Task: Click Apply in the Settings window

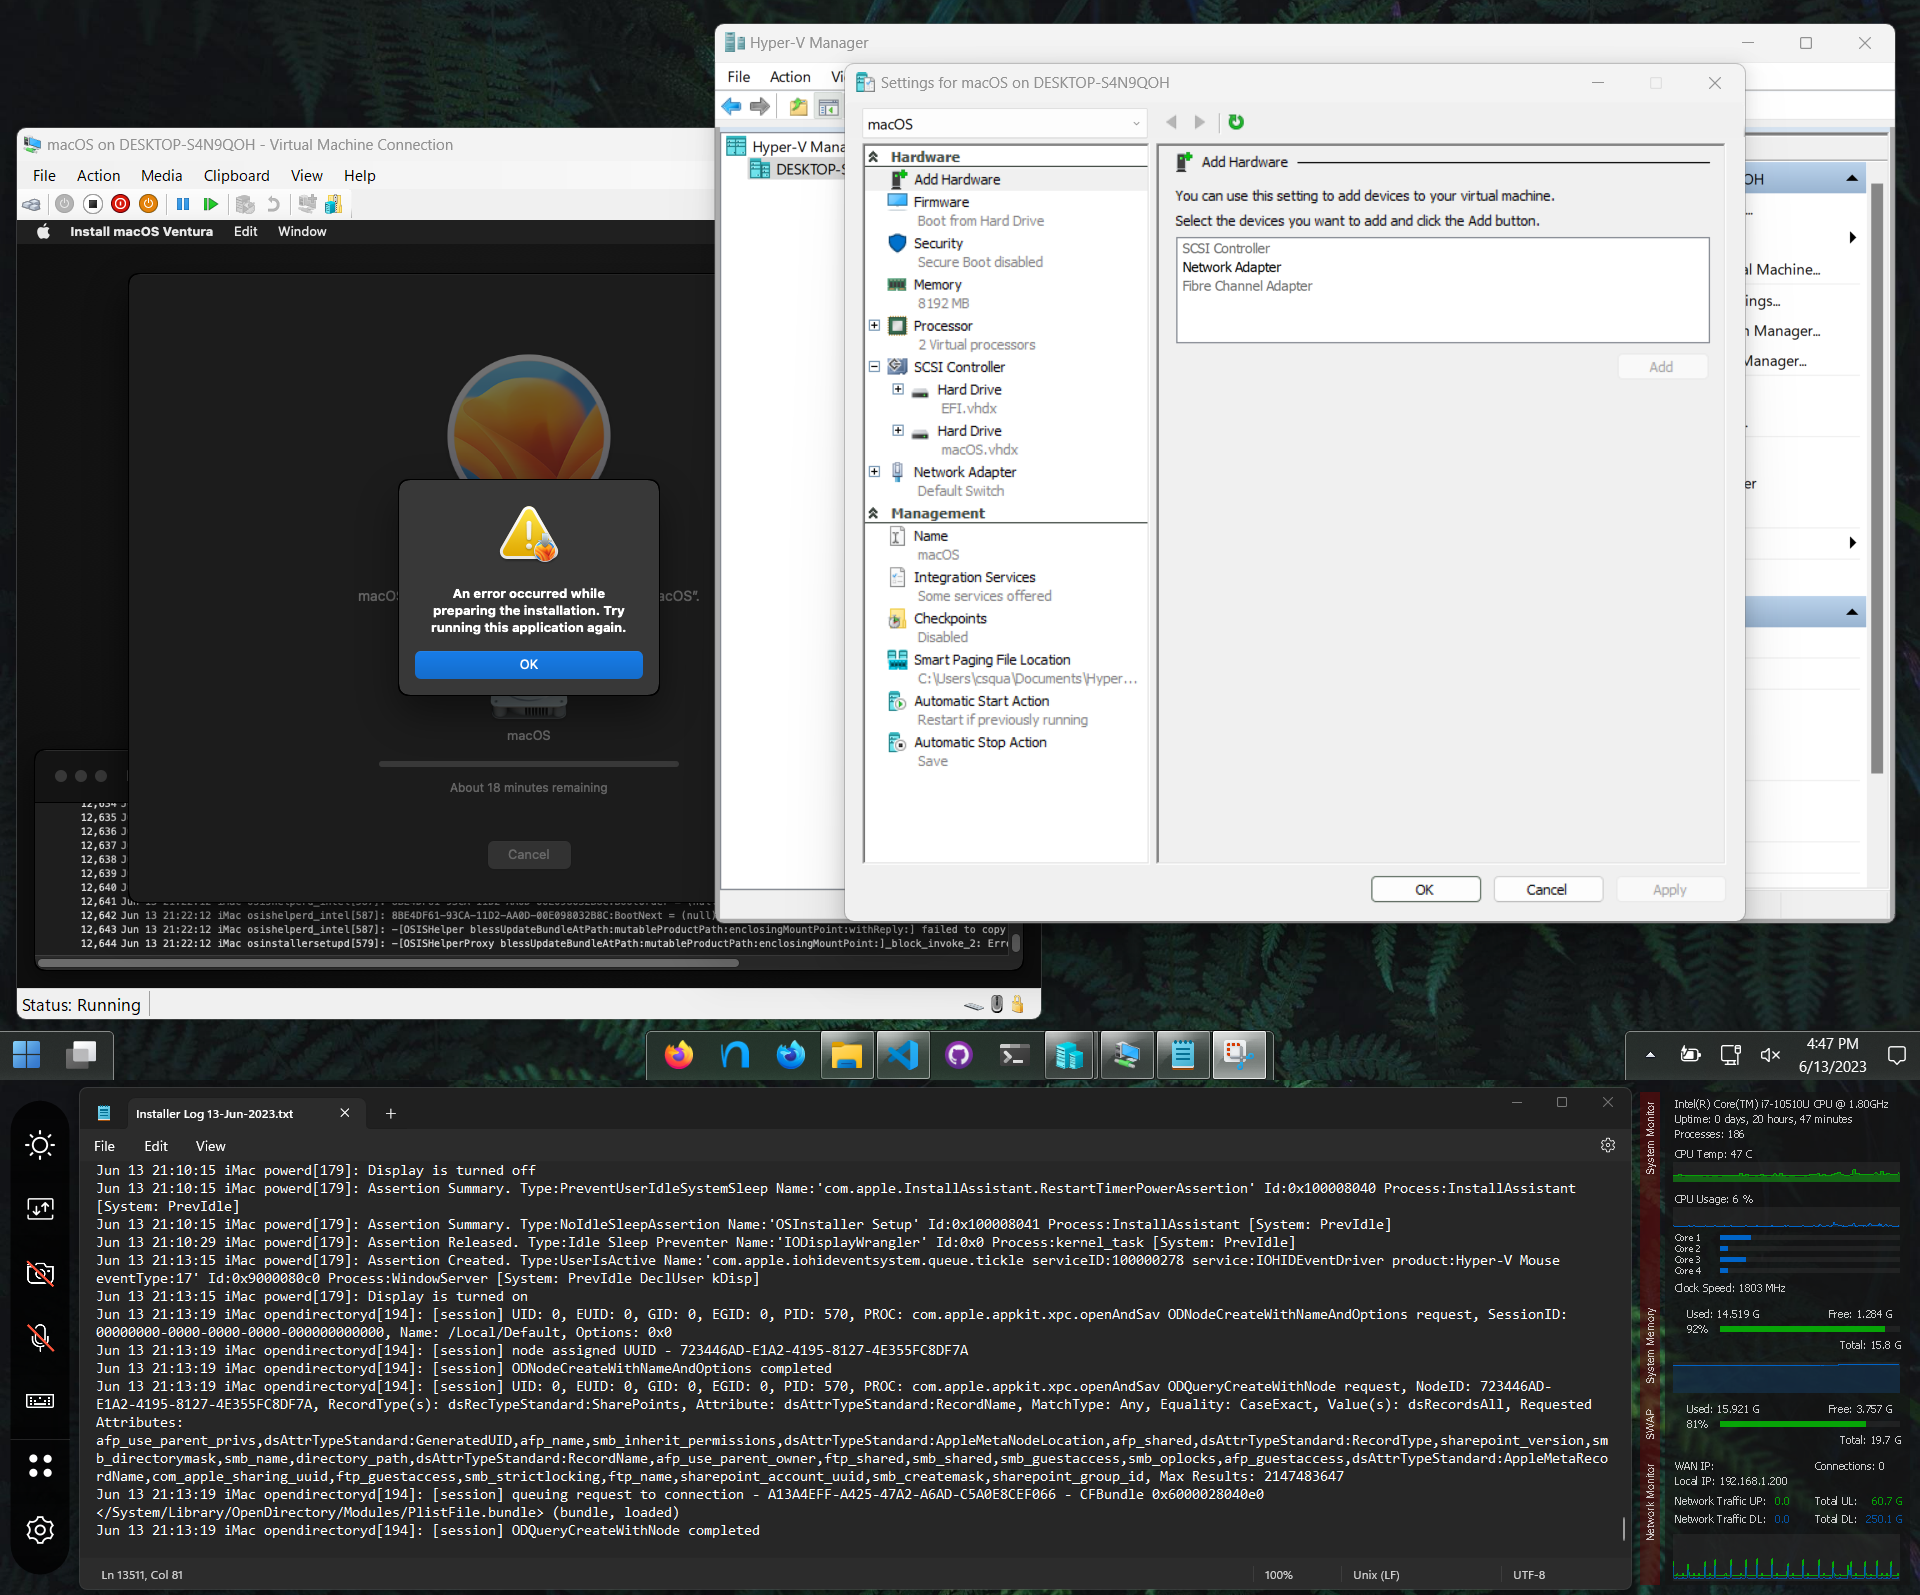Action: coord(1669,889)
